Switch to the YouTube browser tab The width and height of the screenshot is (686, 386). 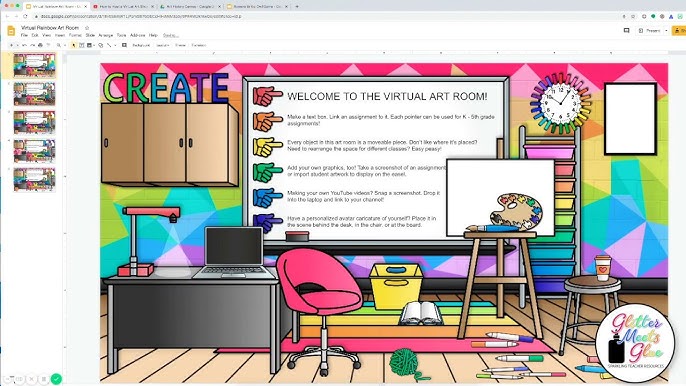point(123,7)
